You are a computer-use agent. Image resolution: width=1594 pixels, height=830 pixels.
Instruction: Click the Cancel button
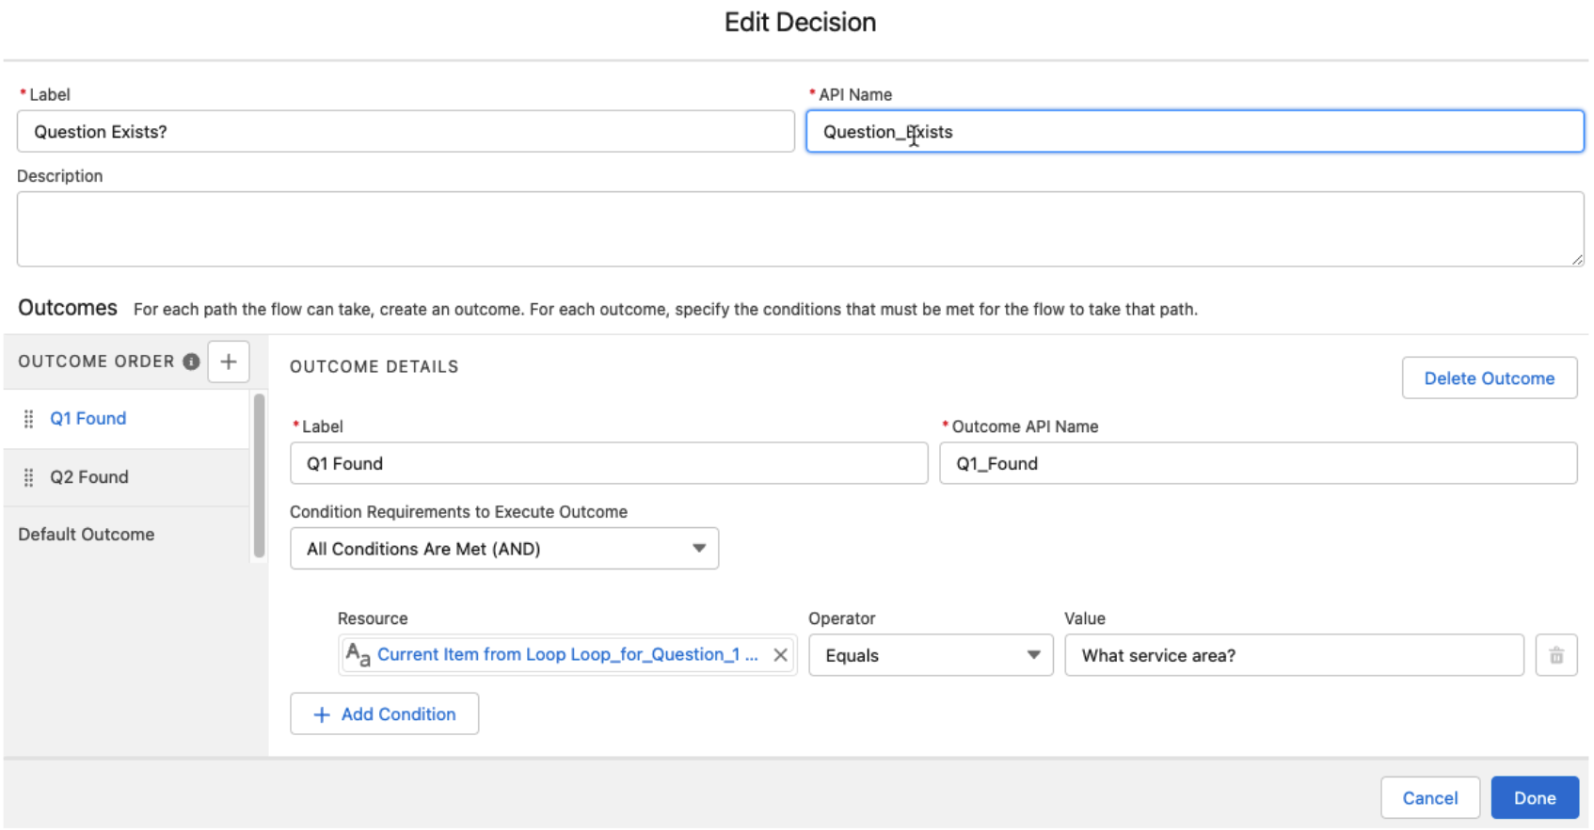point(1430,798)
